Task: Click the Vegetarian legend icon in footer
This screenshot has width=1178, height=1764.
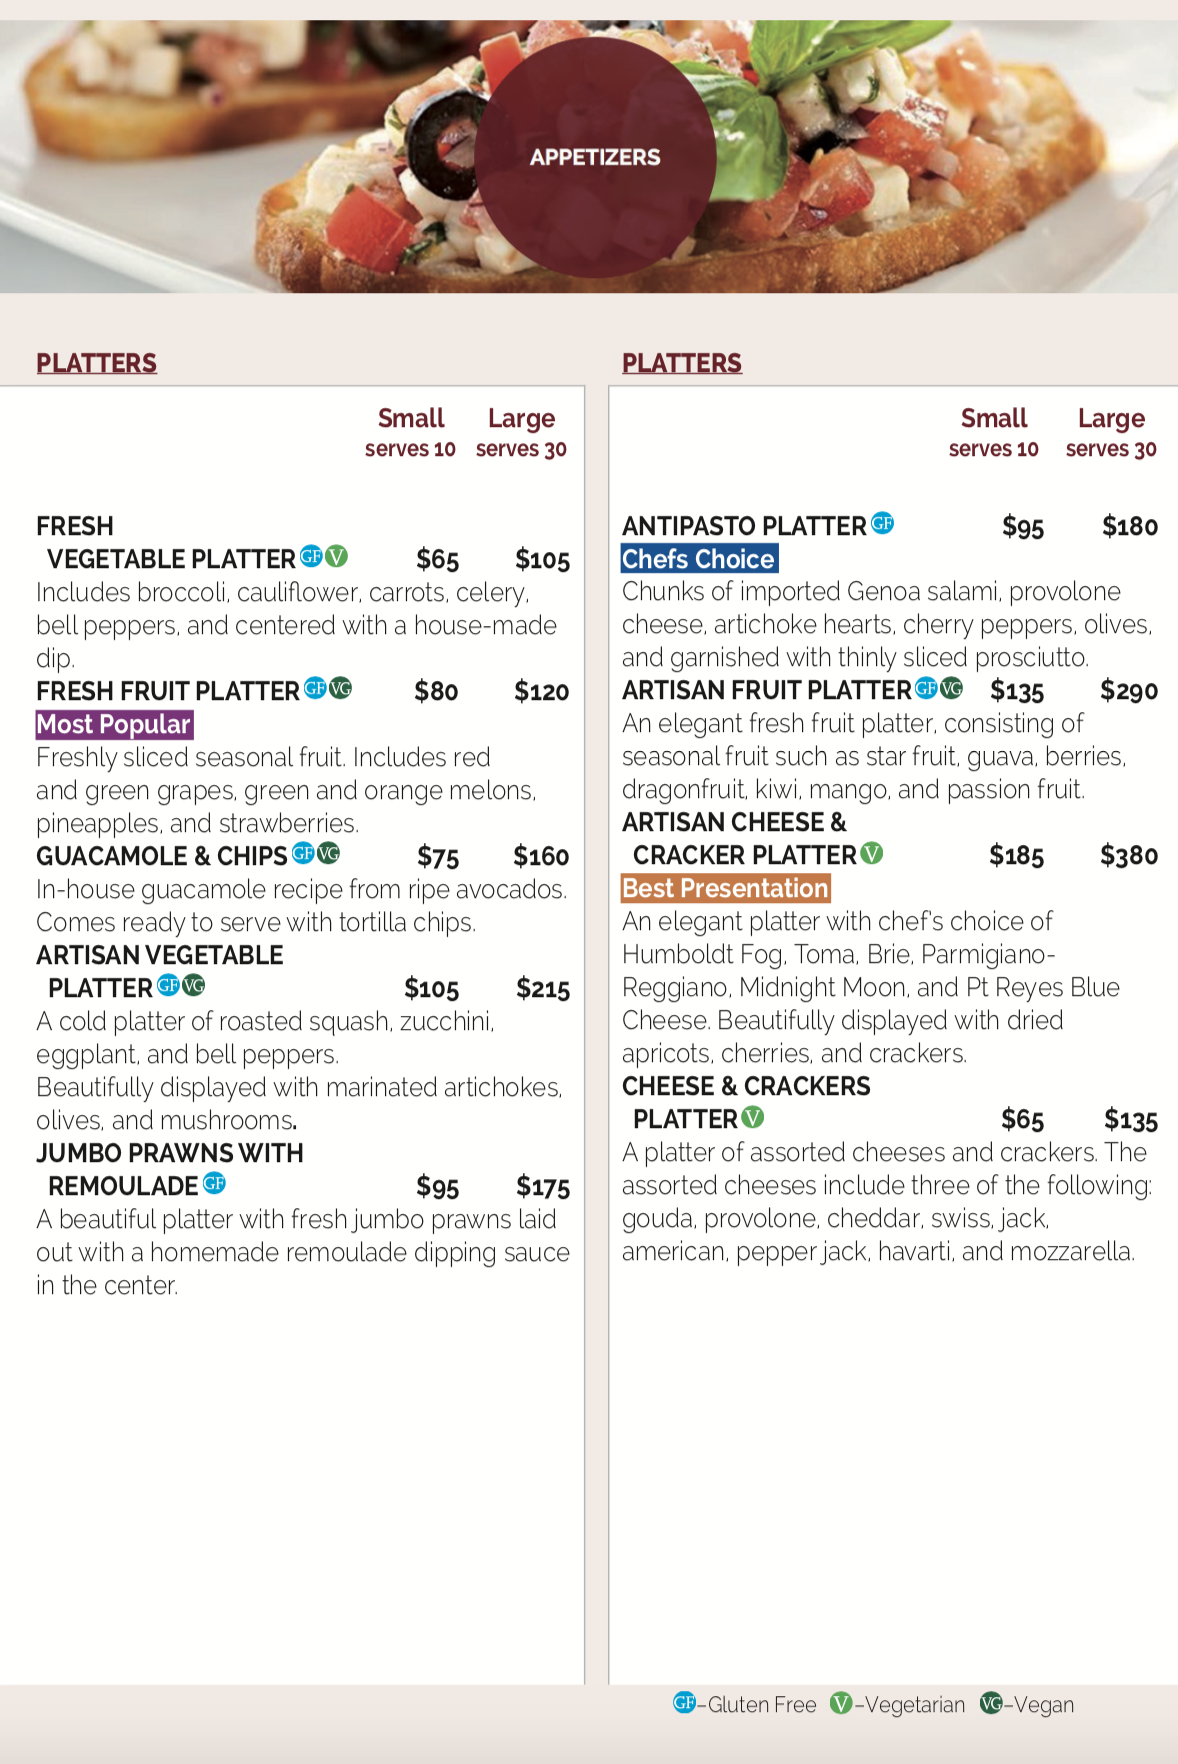Action: [x=842, y=1703]
